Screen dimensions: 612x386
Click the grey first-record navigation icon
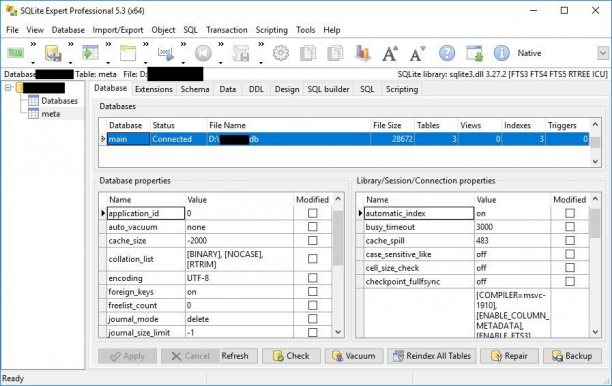click(203, 53)
